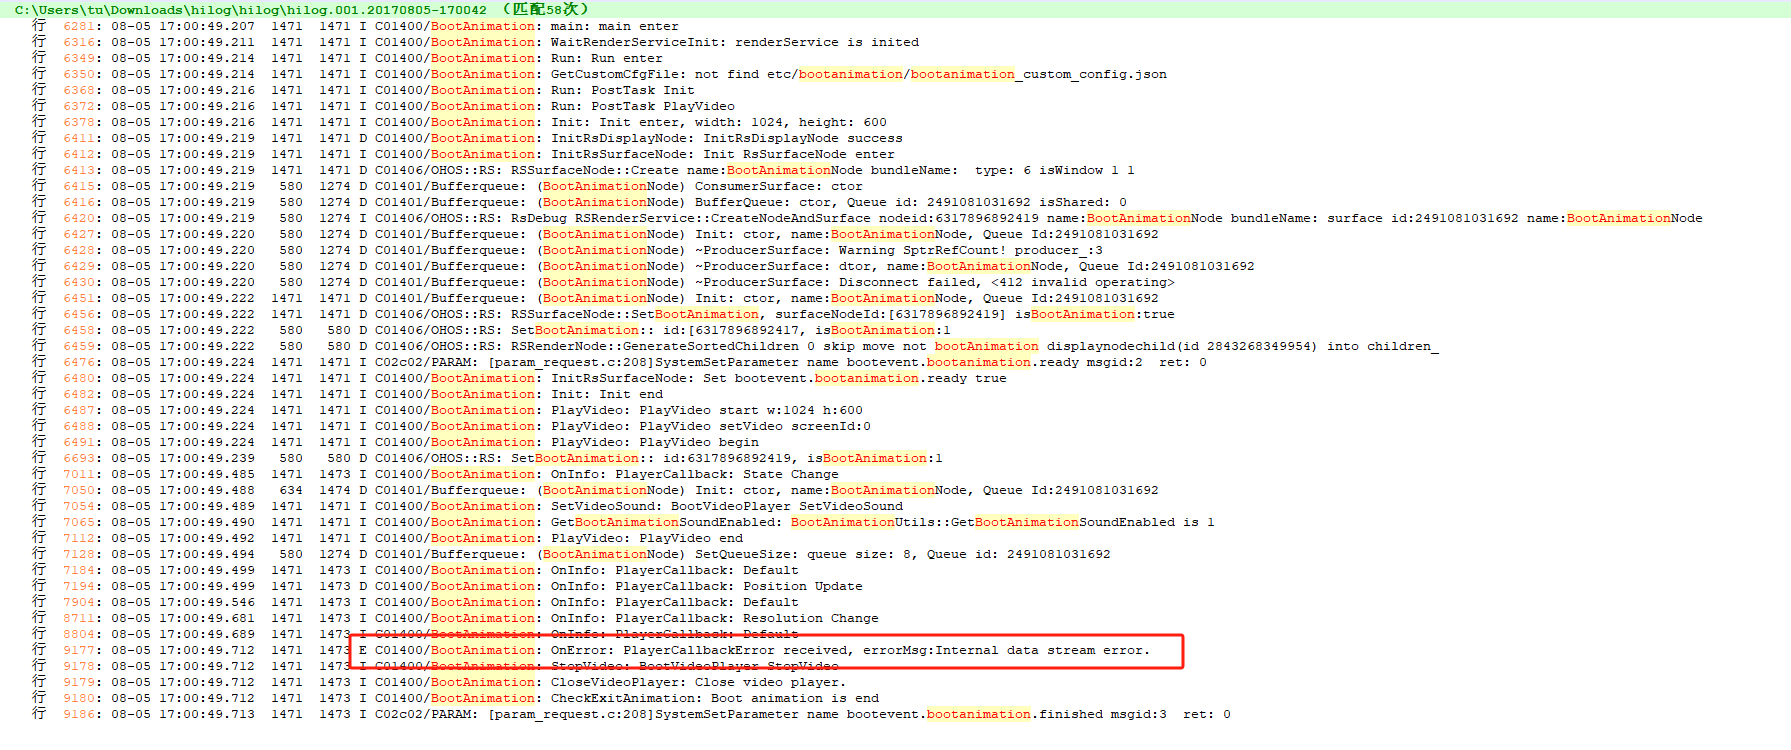Select line 6350 GetCustomCfgFile not find entry
Screen dimensions: 1791x750
tap(599, 74)
